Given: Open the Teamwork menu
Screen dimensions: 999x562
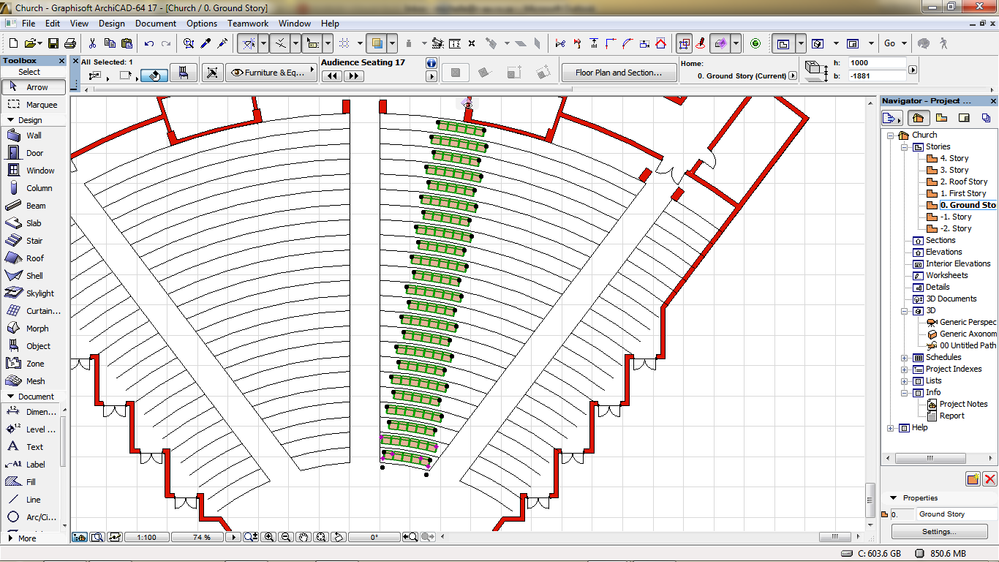Looking at the screenshot, I should pos(247,23).
